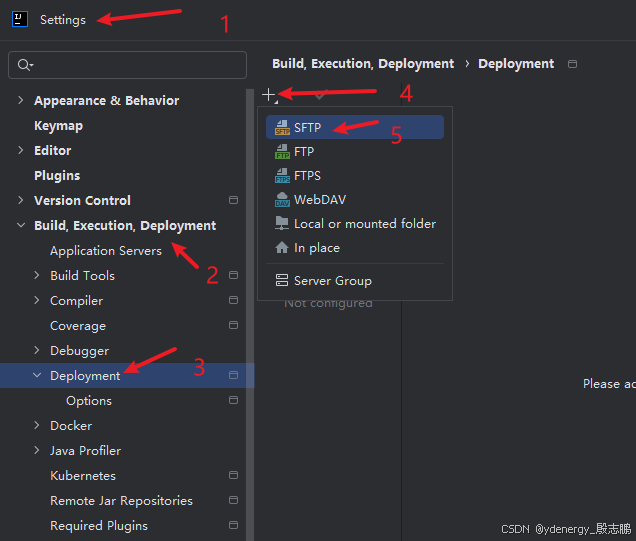Click the FTP server type icon
This screenshot has width=636, height=541.
coord(281,152)
